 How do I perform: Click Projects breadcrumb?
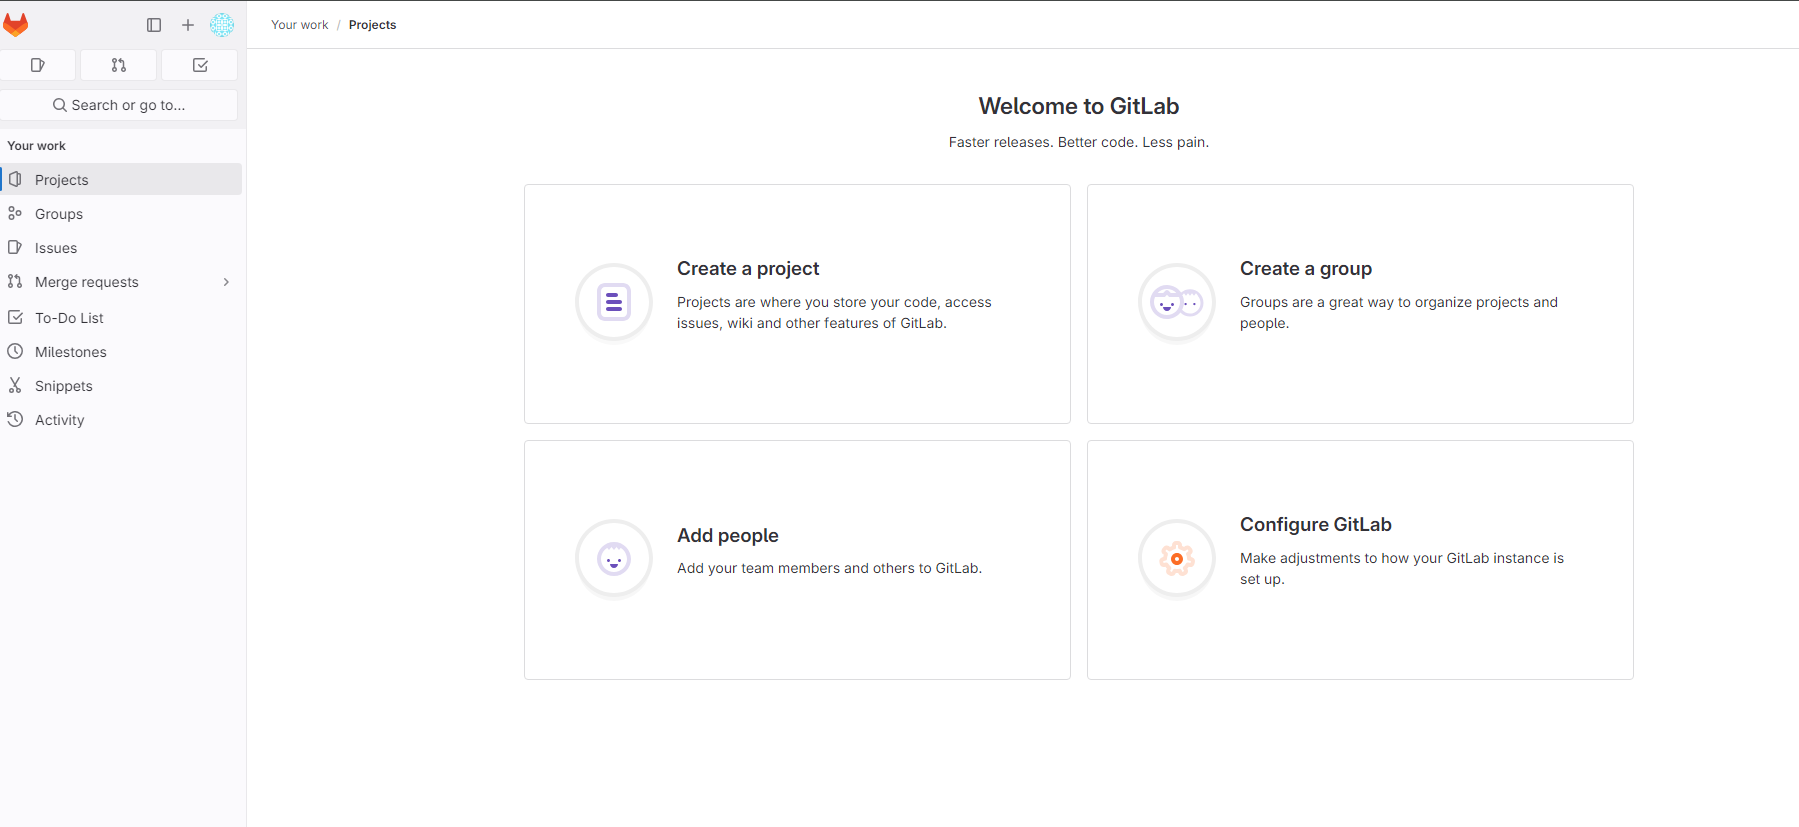coord(372,25)
